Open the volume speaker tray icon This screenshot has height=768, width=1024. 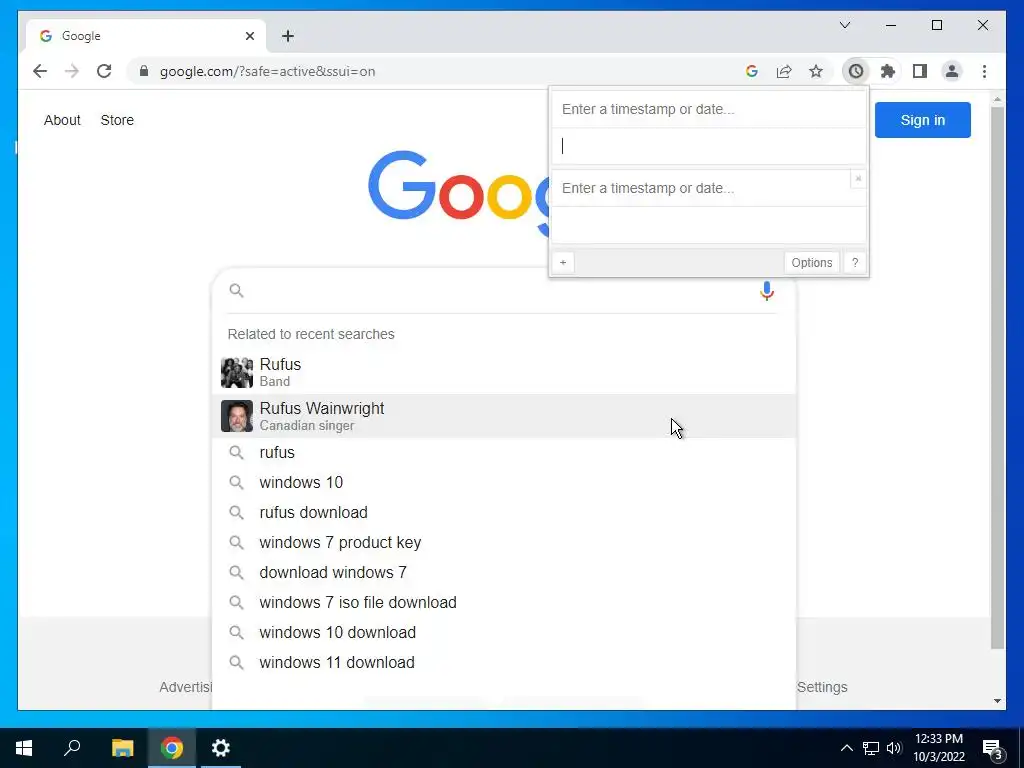(x=894, y=748)
